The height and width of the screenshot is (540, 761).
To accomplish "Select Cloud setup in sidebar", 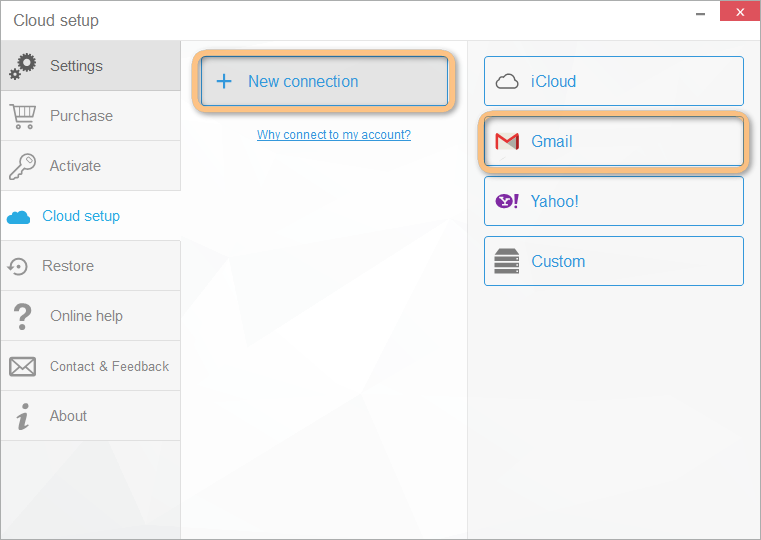I will pos(91,216).
